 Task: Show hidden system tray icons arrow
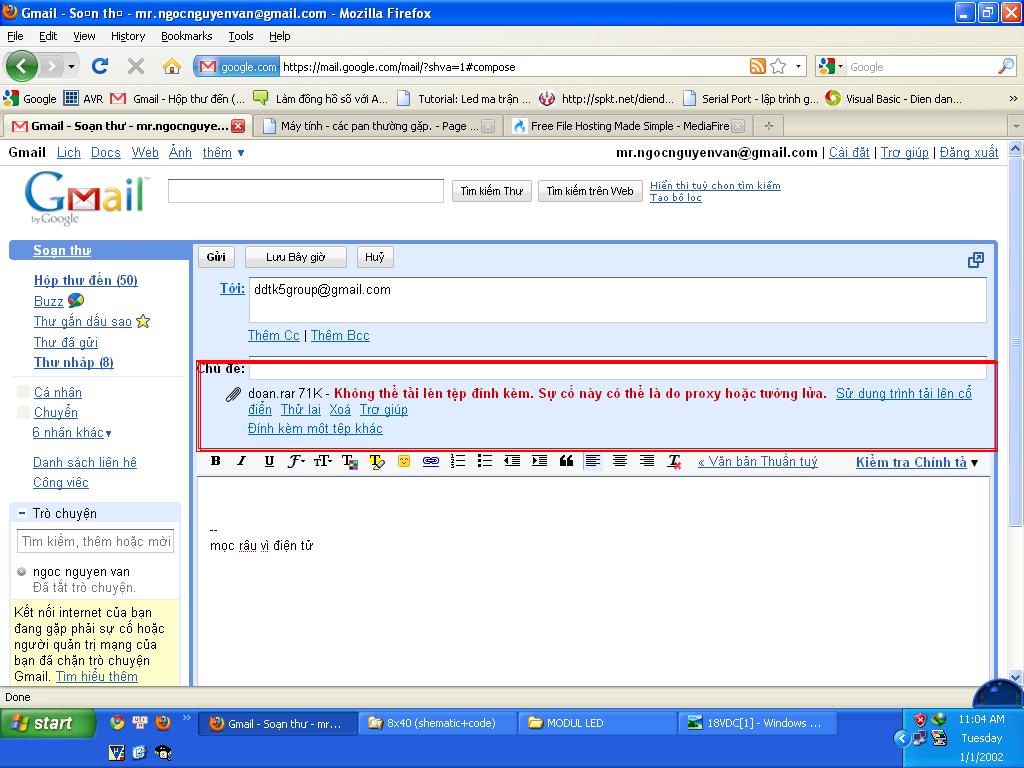(901, 739)
